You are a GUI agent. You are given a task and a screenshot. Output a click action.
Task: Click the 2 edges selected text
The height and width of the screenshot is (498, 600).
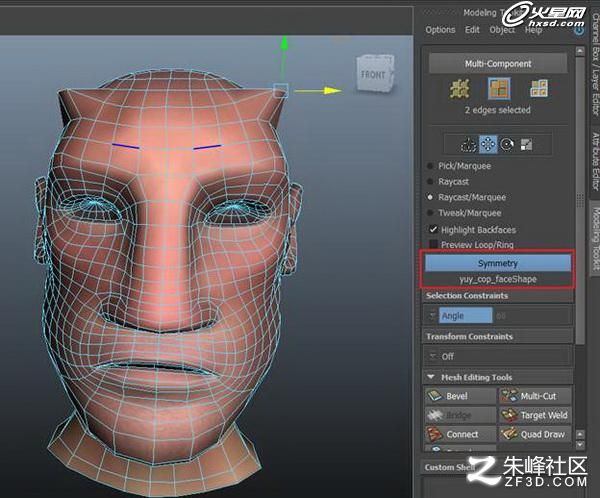(498, 110)
